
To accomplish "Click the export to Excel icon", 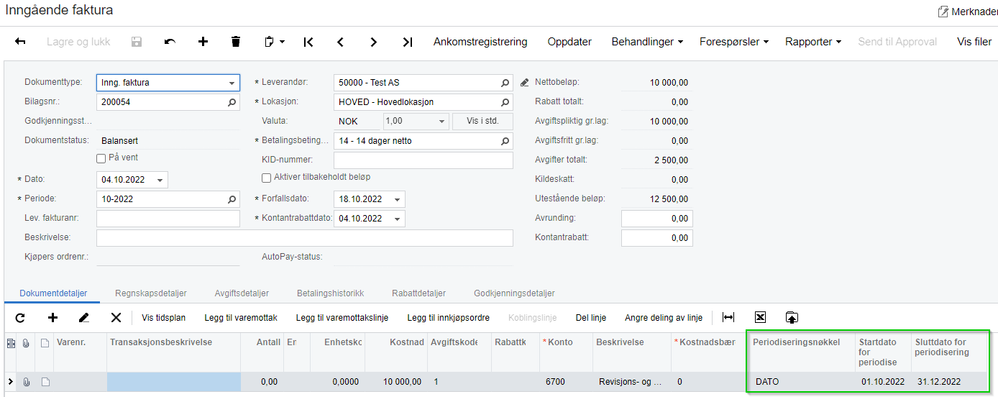I will pyautogui.click(x=760, y=317).
